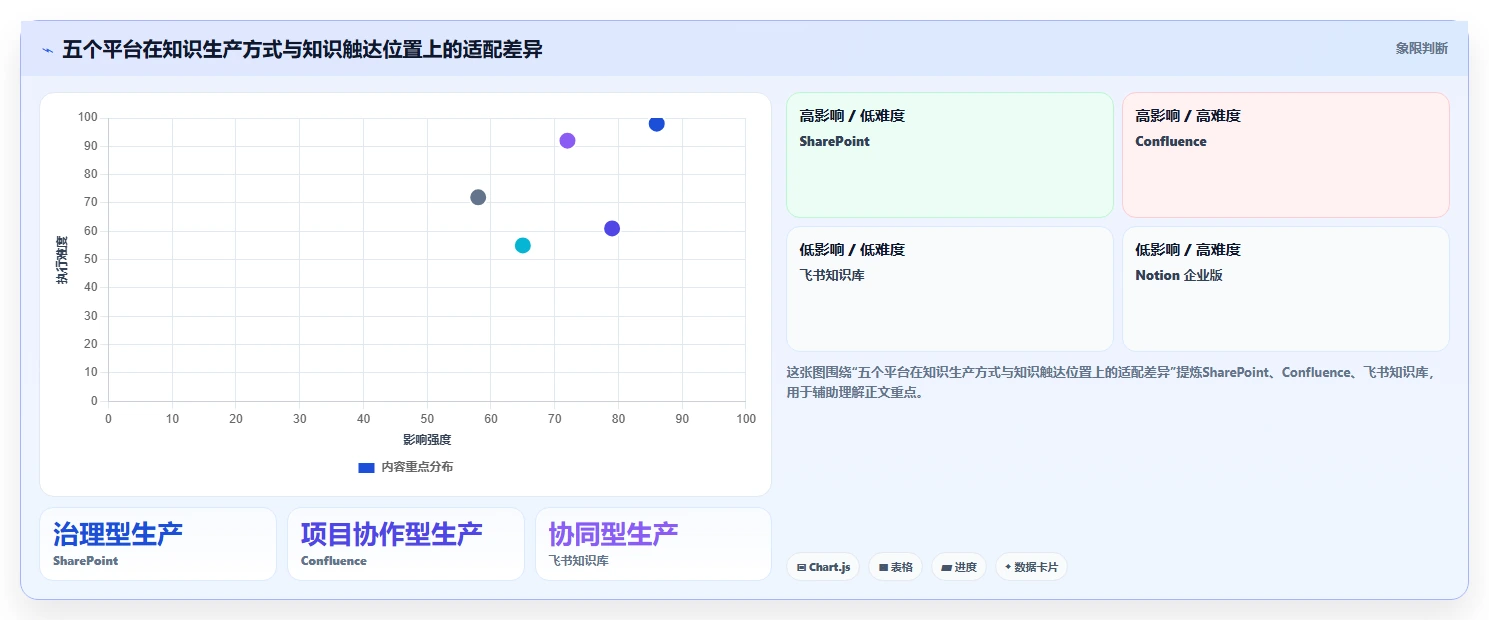1489x620 pixels.
Task: Click the cyan scatter point in chart
Action: tap(522, 246)
